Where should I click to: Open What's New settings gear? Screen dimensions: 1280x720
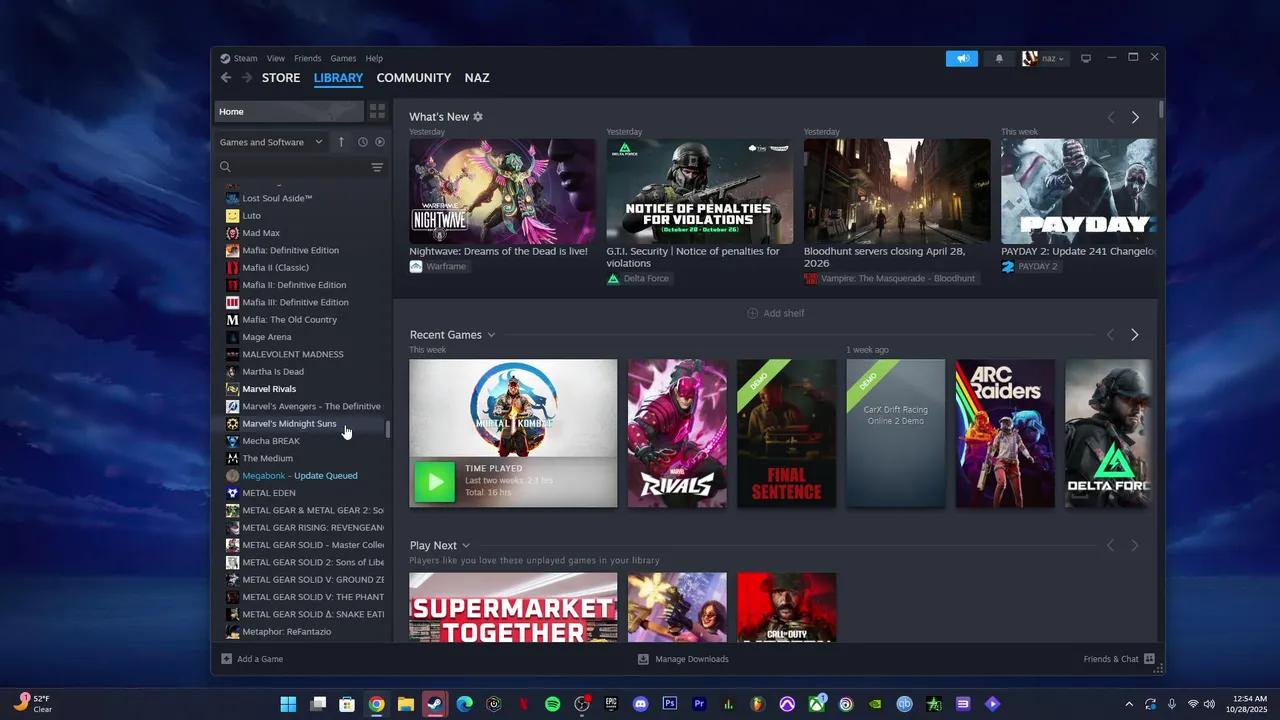pos(478,117)
